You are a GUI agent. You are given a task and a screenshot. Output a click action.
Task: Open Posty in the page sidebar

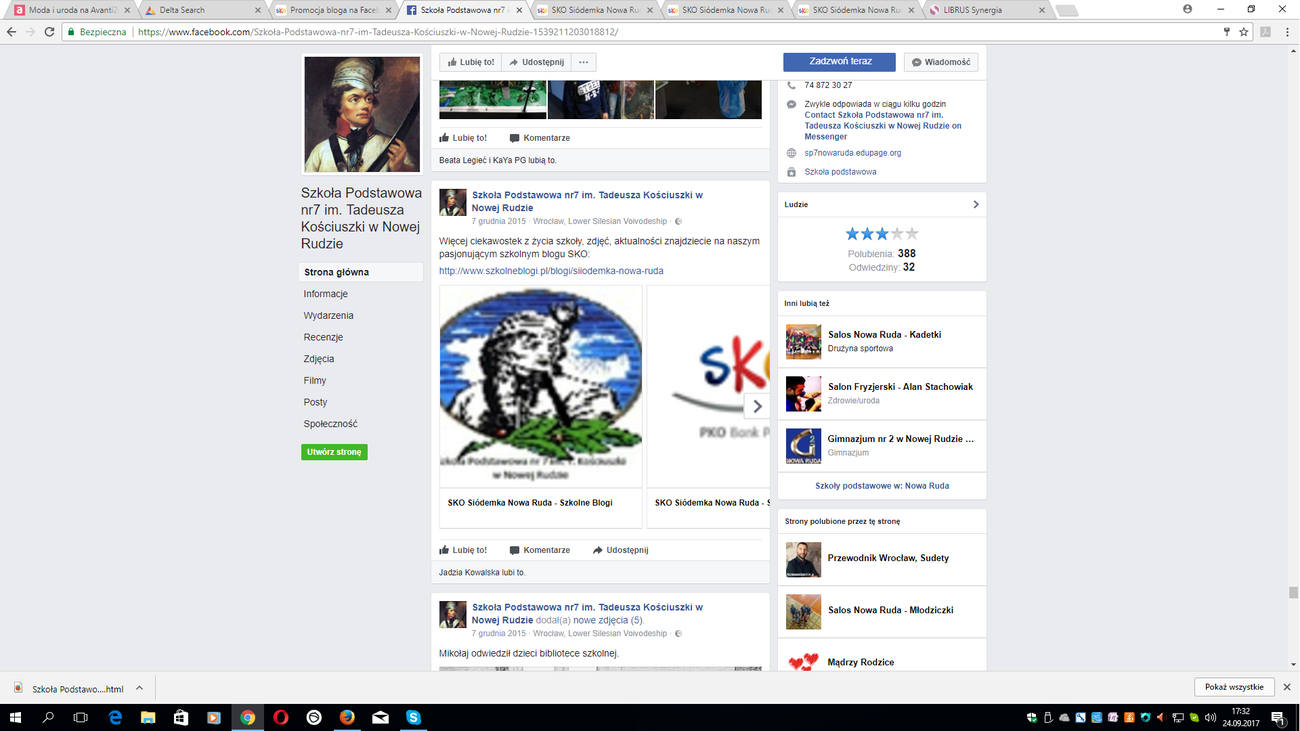tap(315, 402)
